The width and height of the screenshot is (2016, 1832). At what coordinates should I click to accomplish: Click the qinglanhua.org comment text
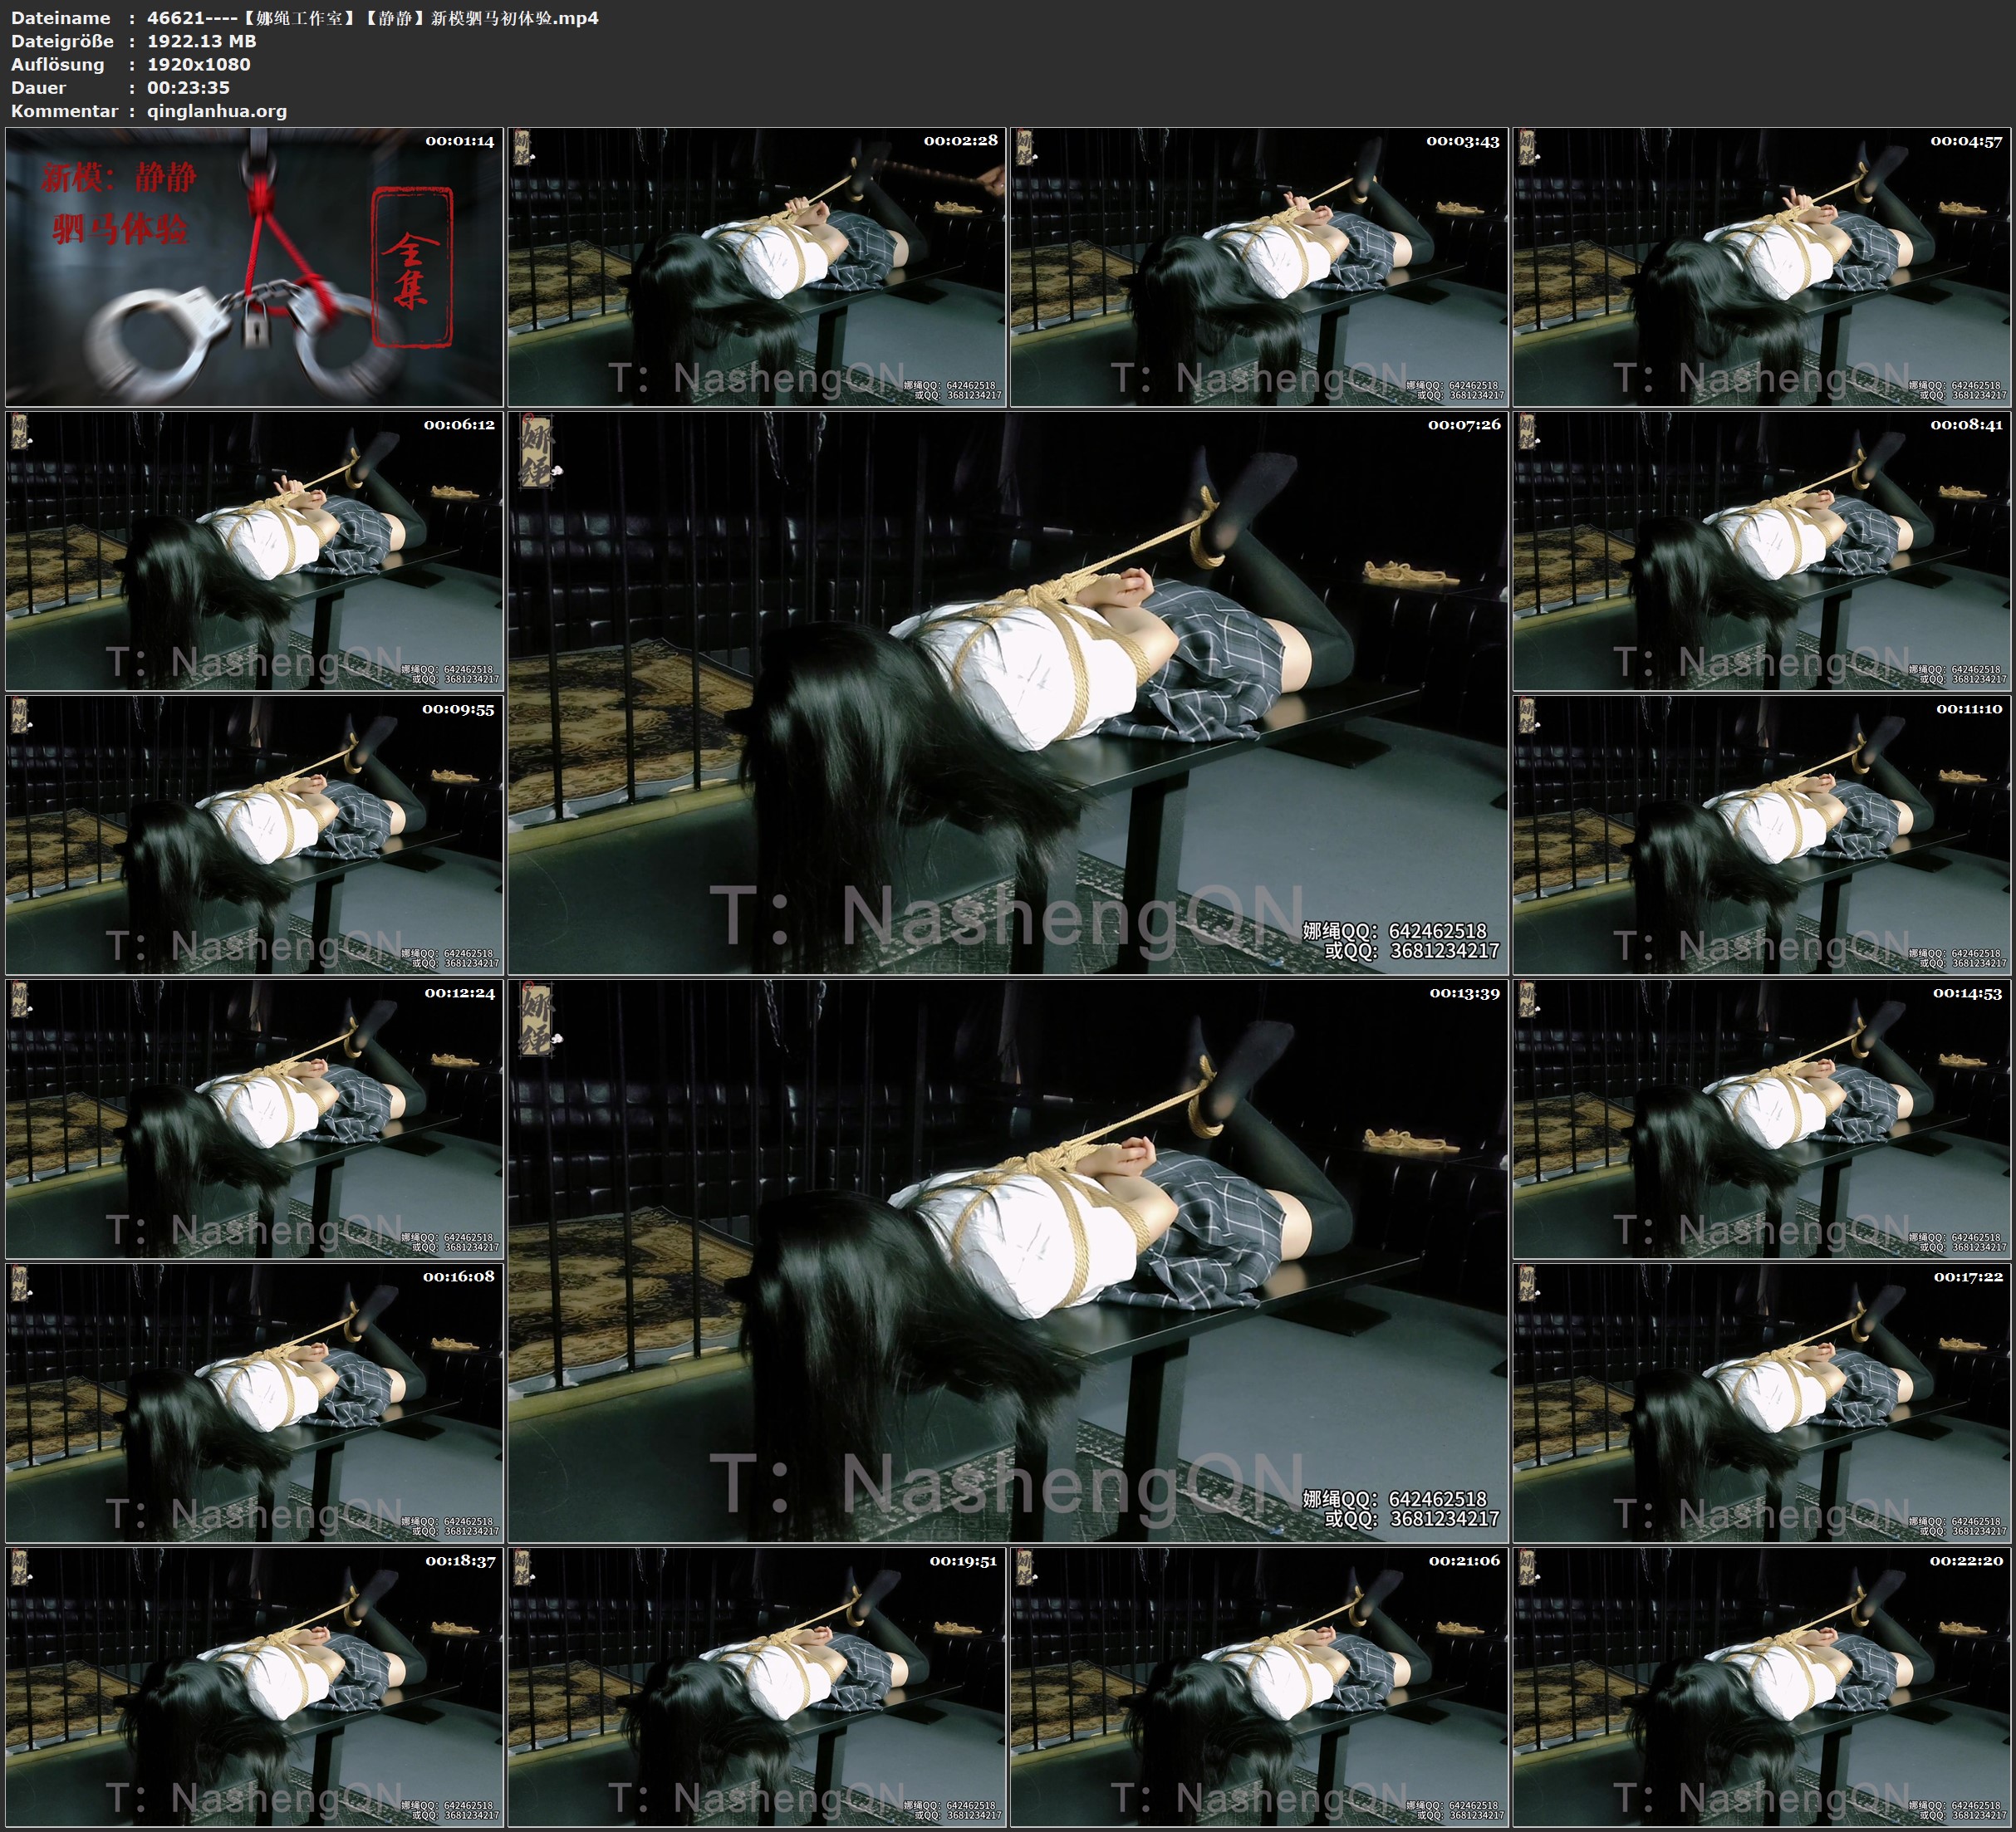tap(217, 111)
